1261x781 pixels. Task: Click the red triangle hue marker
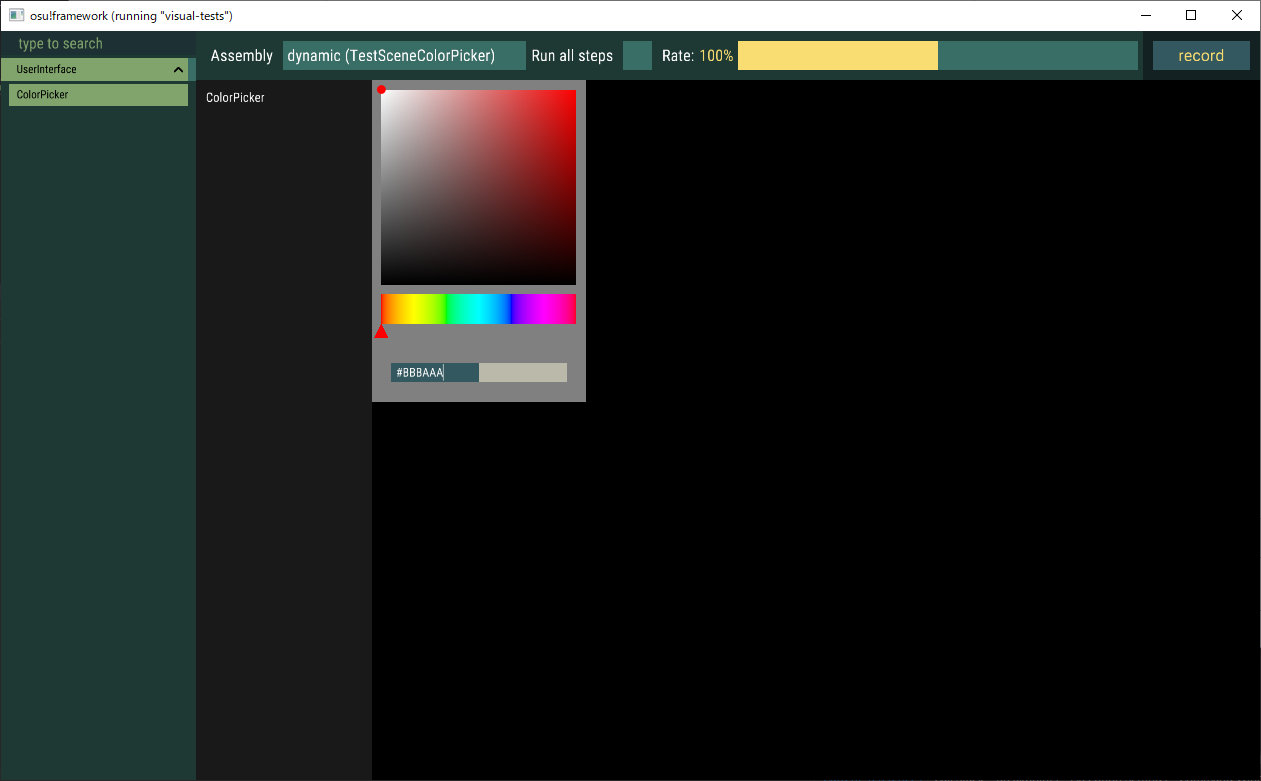click(x=381, y=331)
